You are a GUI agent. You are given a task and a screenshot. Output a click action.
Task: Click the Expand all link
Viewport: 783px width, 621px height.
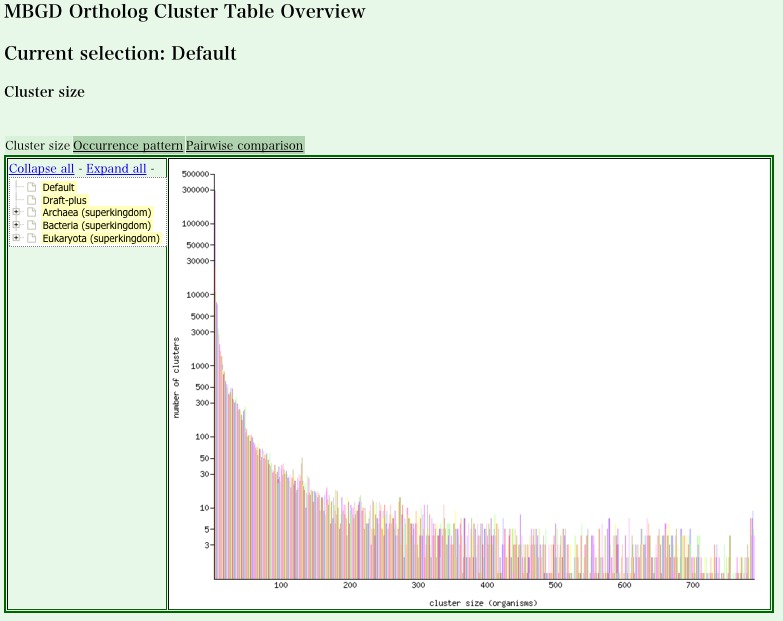coord(116,169)
